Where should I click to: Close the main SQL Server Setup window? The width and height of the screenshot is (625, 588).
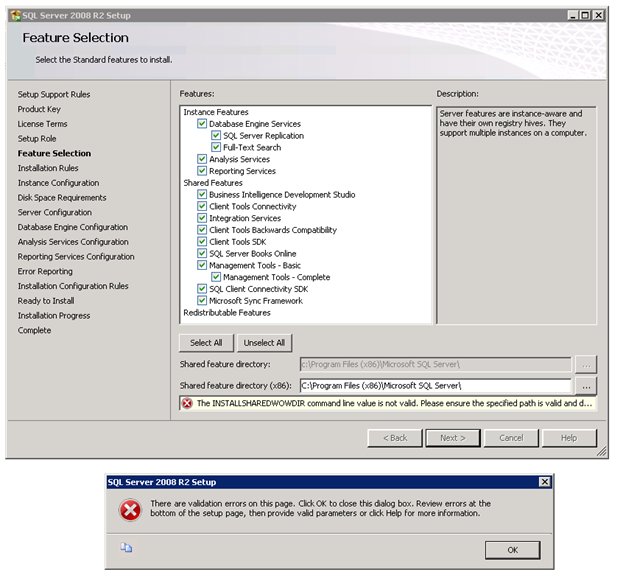tap(598, 16)
